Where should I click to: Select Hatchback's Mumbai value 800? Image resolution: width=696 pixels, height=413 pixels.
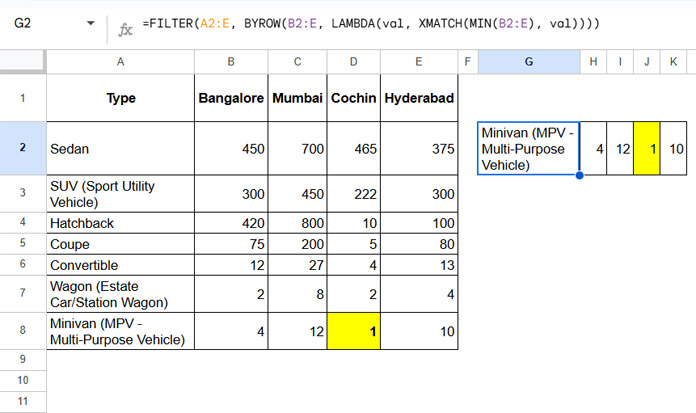[297, 222]
